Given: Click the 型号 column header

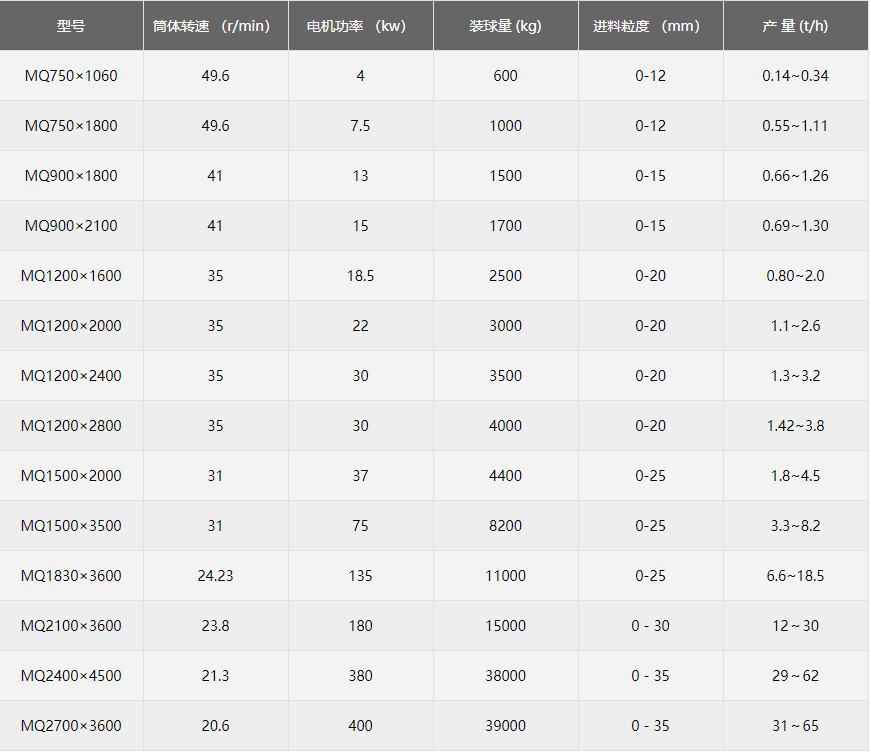Looking at the screenshot, I should click(x=71, y=26).
